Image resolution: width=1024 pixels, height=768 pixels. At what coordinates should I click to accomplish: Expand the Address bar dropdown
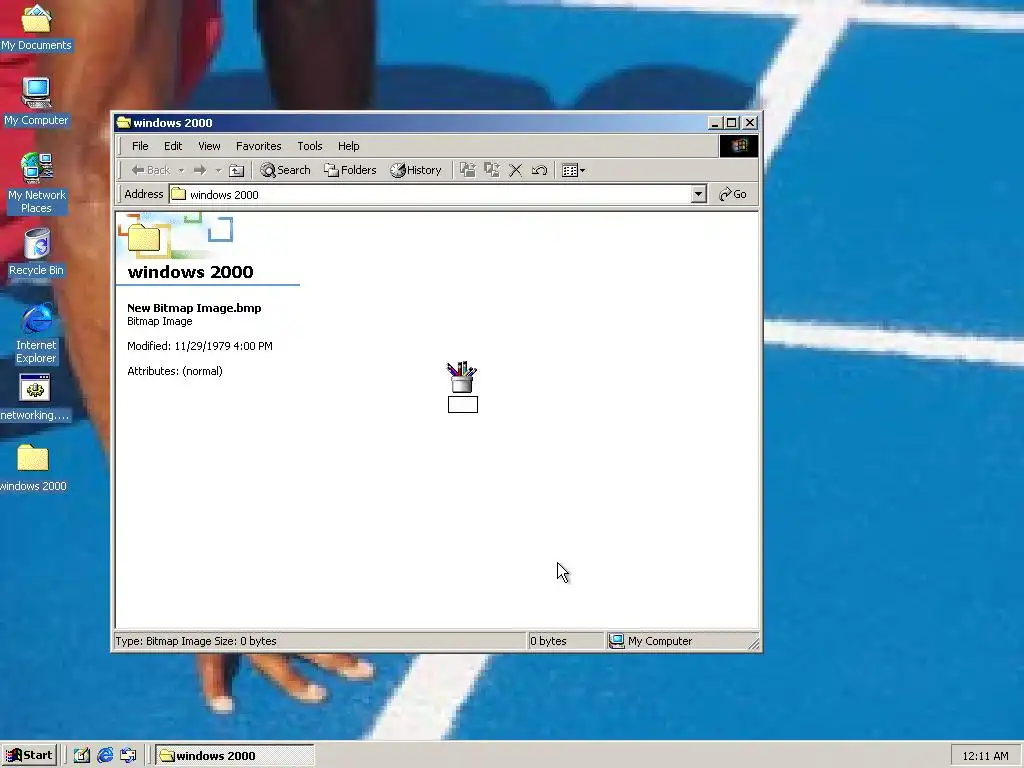699,194
